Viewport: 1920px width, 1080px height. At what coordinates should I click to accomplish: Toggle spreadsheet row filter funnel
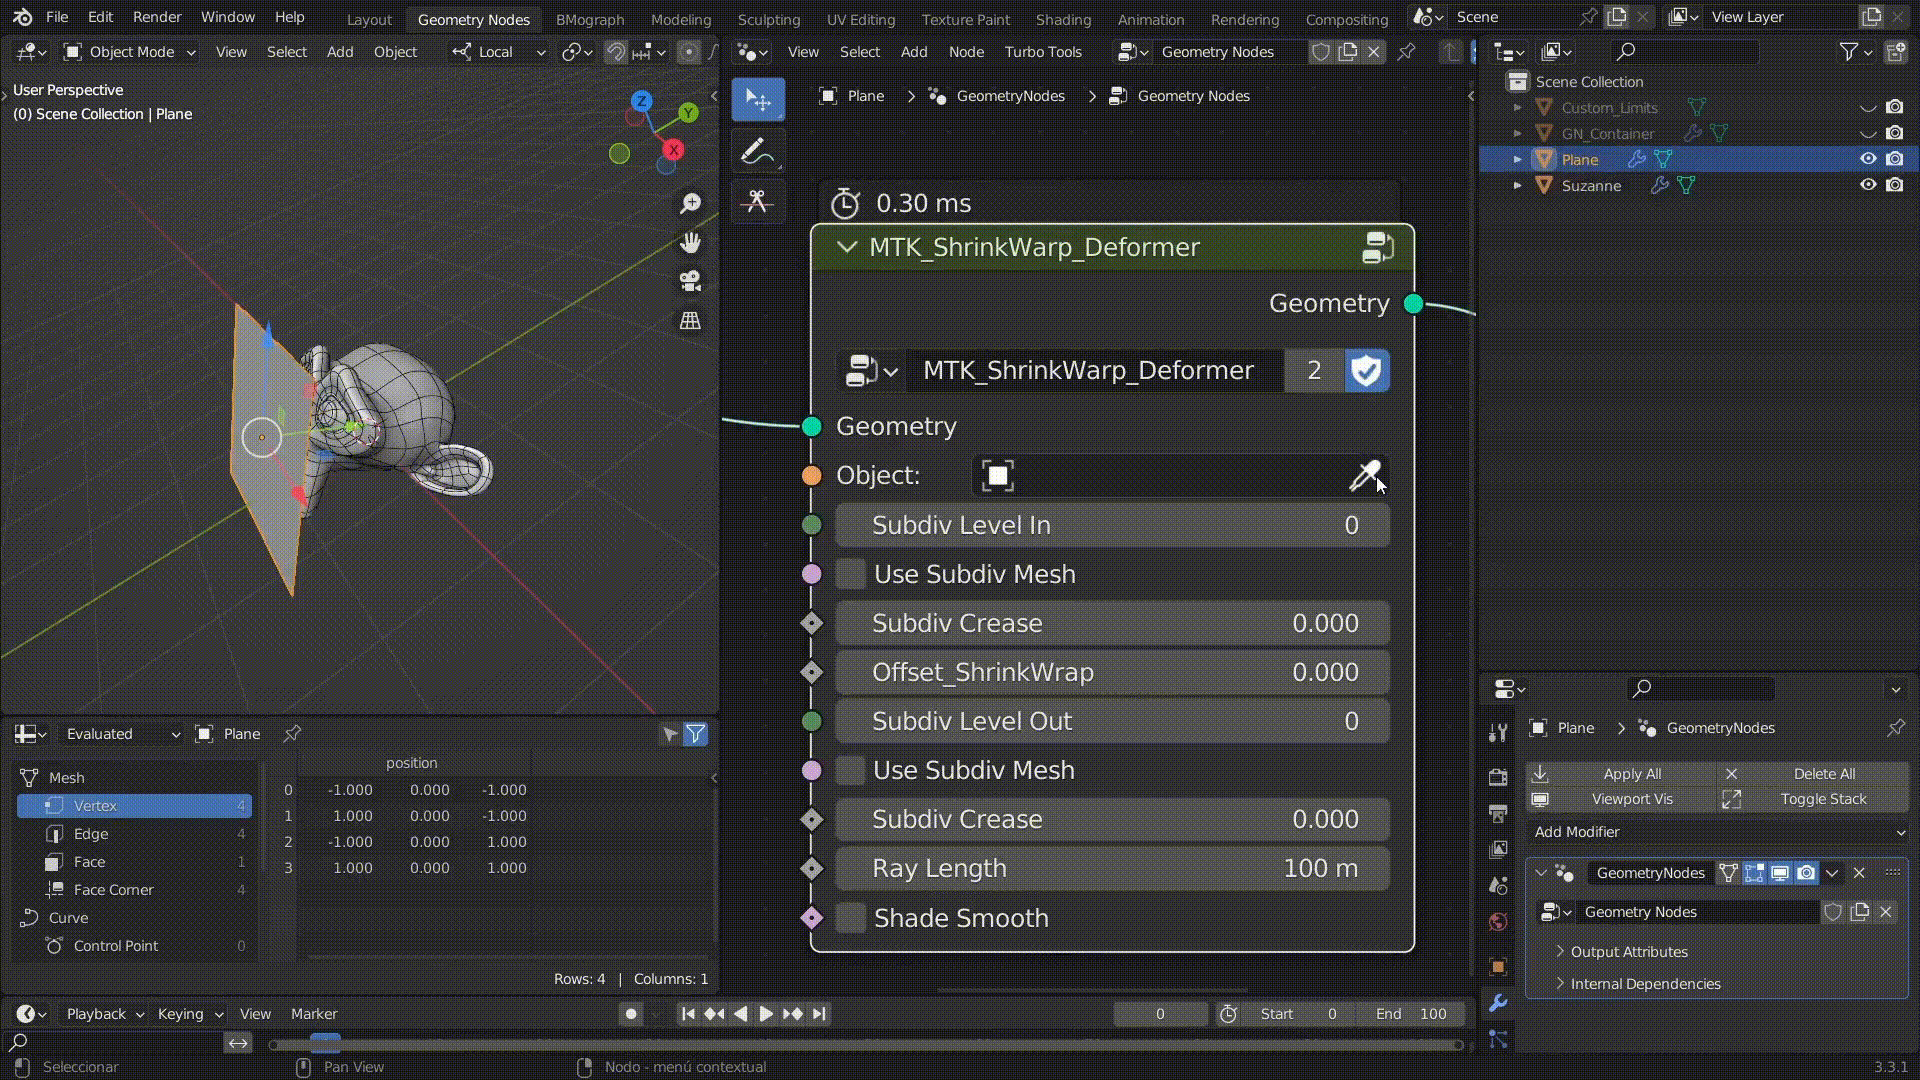click(x=696, y=734)
